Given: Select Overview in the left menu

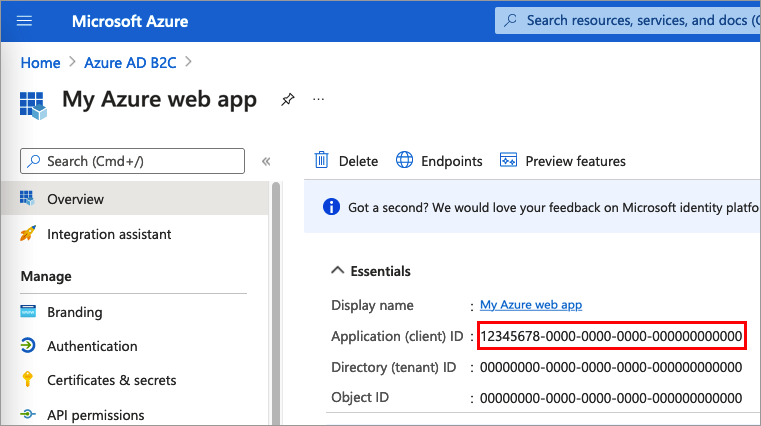Looking at the screenshot, I should [75, 199].
